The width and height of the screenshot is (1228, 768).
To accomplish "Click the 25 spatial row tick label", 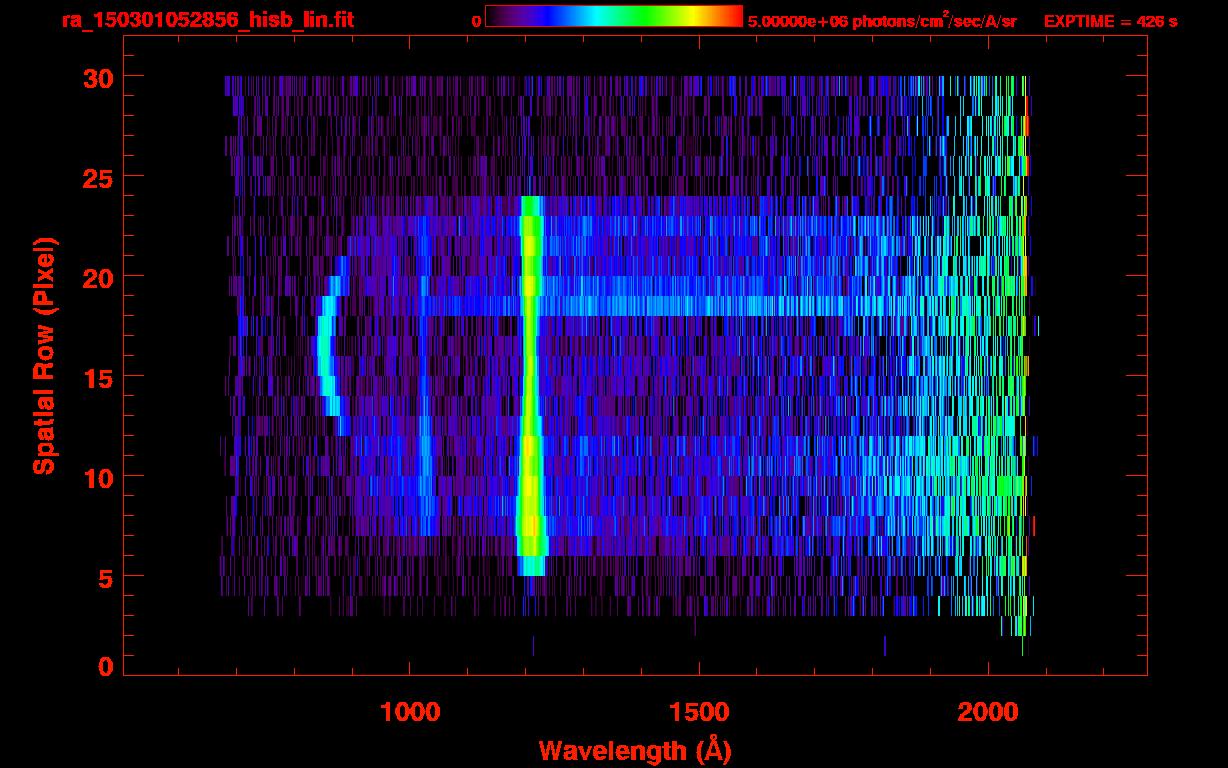I will pos(97,177).
